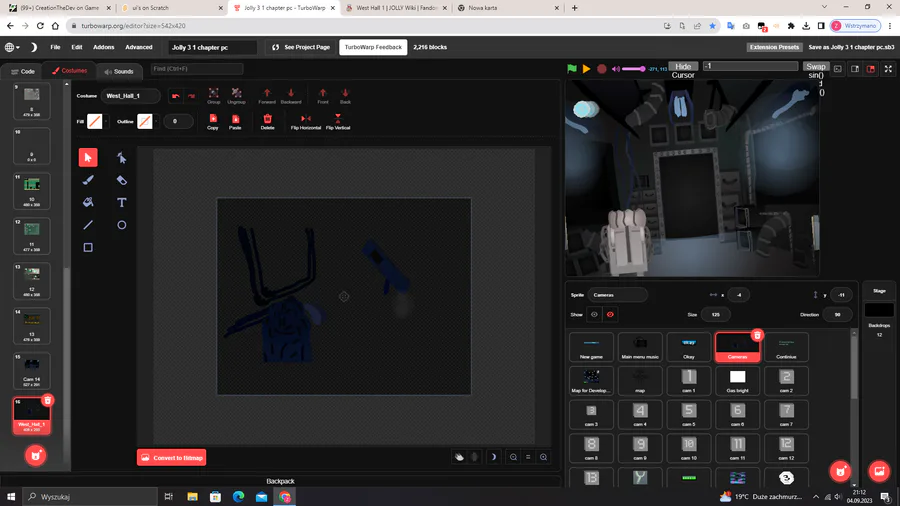Bring selection to Front
Image resolution: width=900 pixels, height=506 pixels.
point(323,96)
